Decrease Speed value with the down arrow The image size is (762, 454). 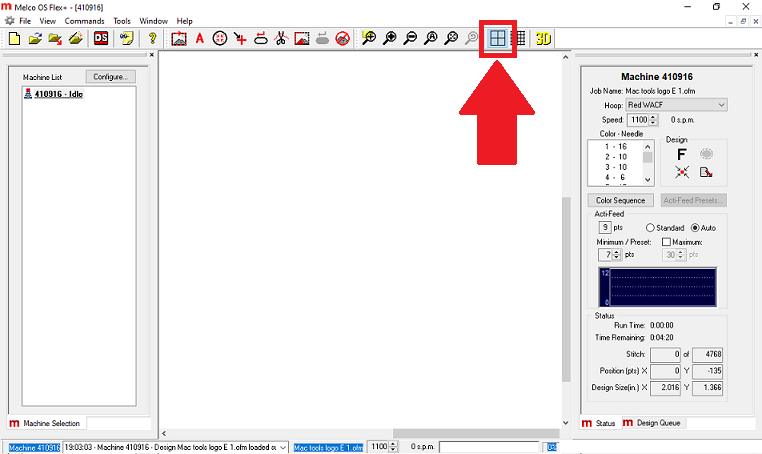pyautogui.click(x=653, y=122)
